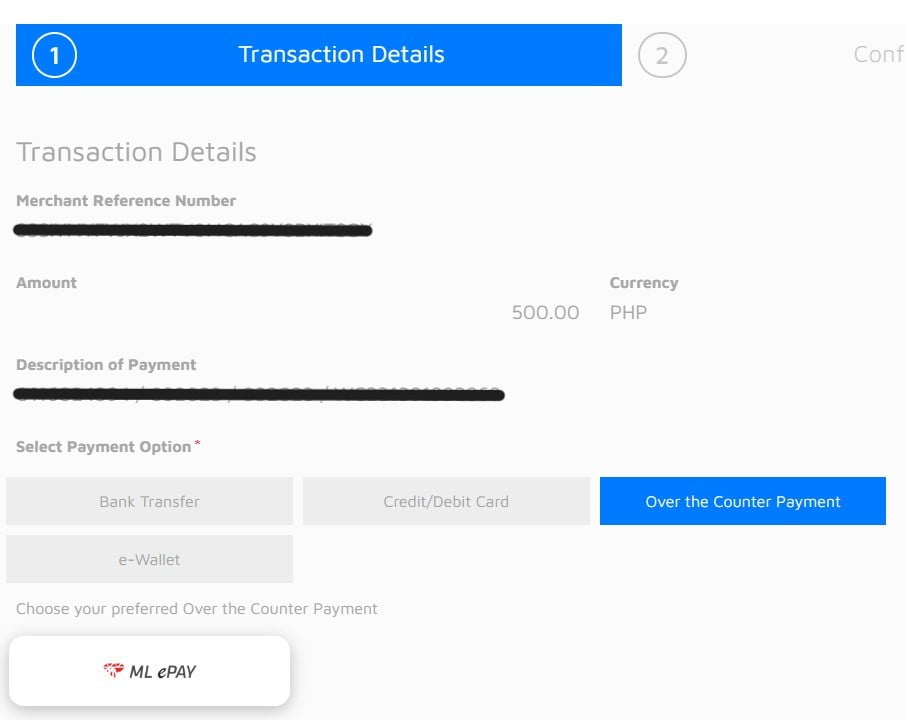Click the Choose your preferred payment text

click(x=196, y=609)
